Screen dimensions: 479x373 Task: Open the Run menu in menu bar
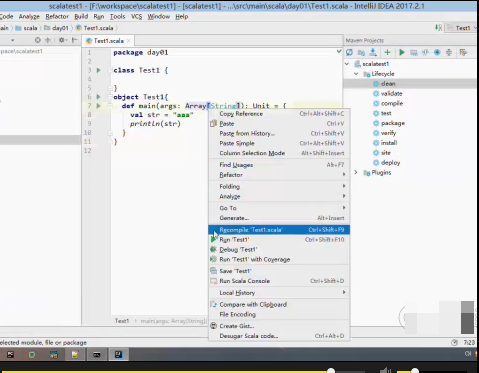pos(99,16)
